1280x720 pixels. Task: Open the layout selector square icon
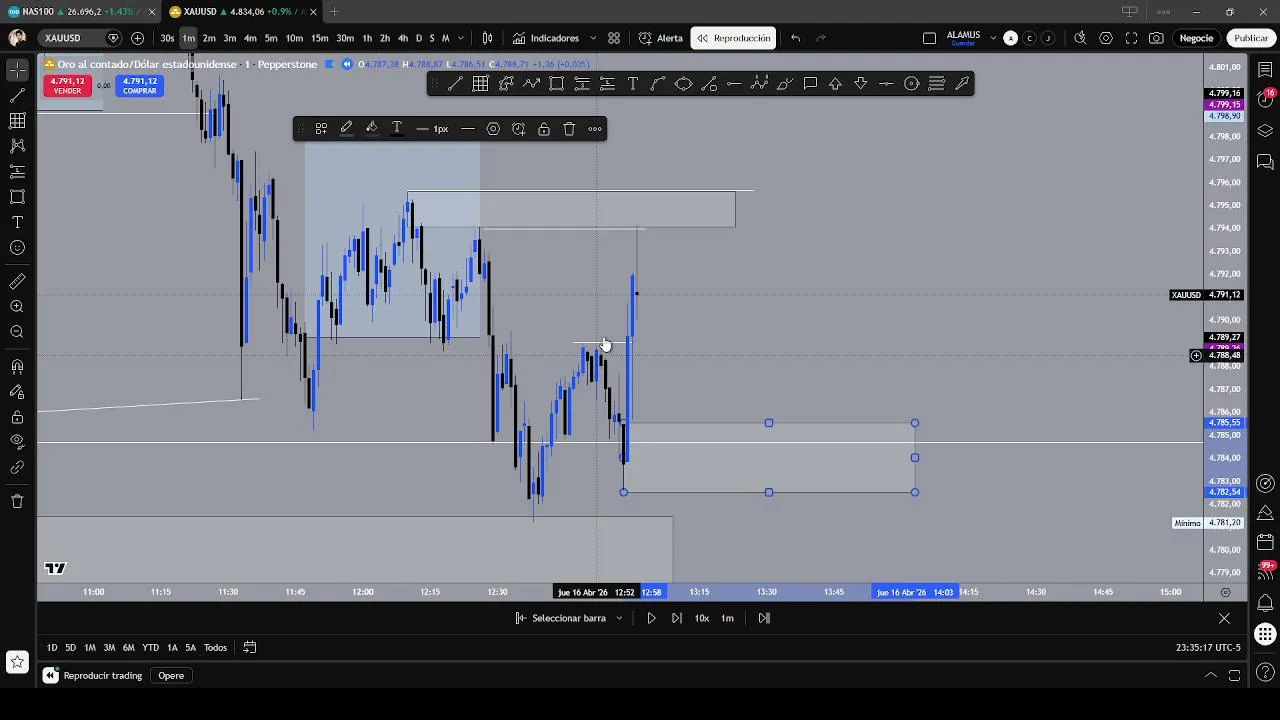pos(929,38)
